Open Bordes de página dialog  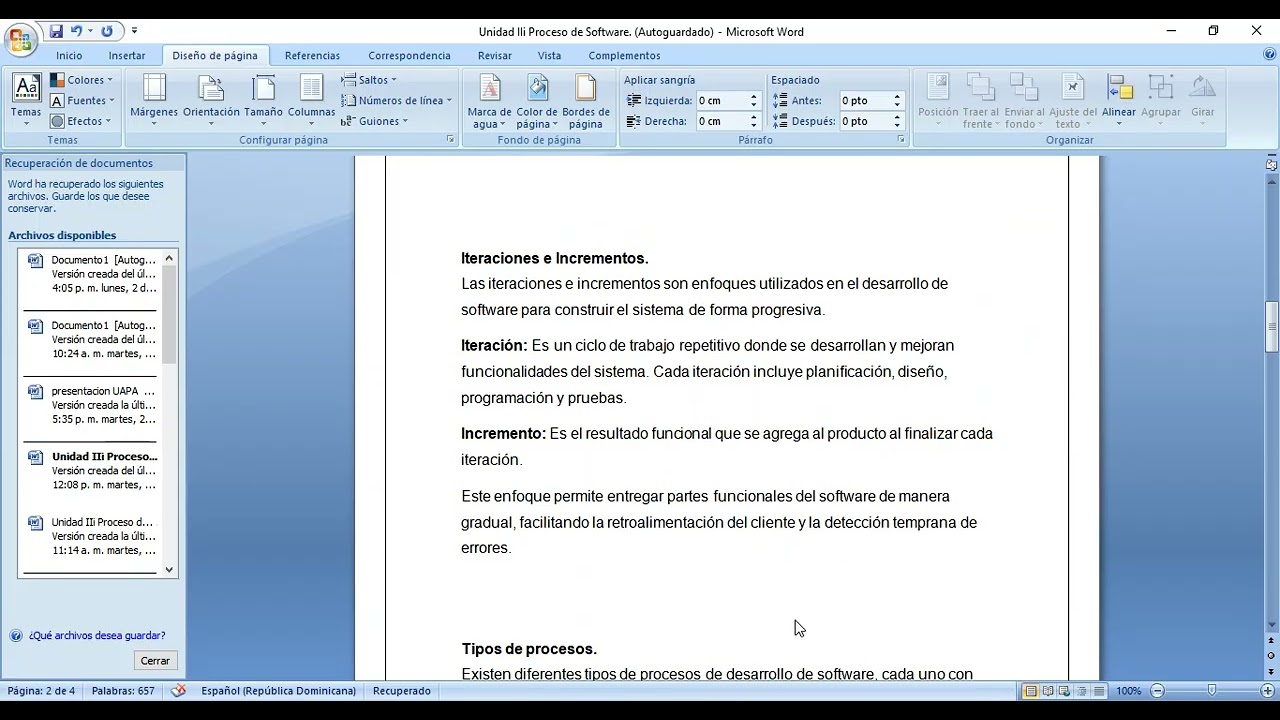click(x=586, y=101)
